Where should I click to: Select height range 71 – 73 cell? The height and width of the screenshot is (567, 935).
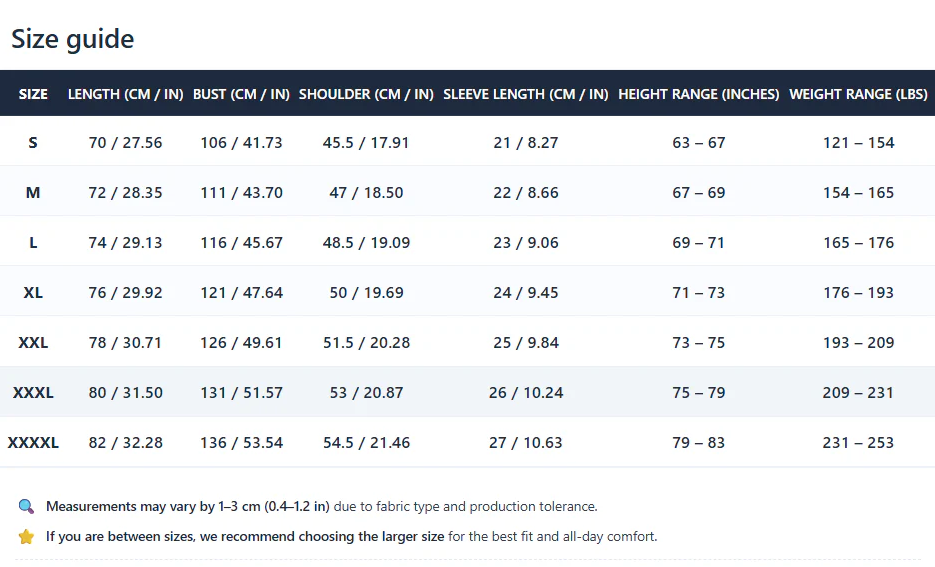pos(698,293)
